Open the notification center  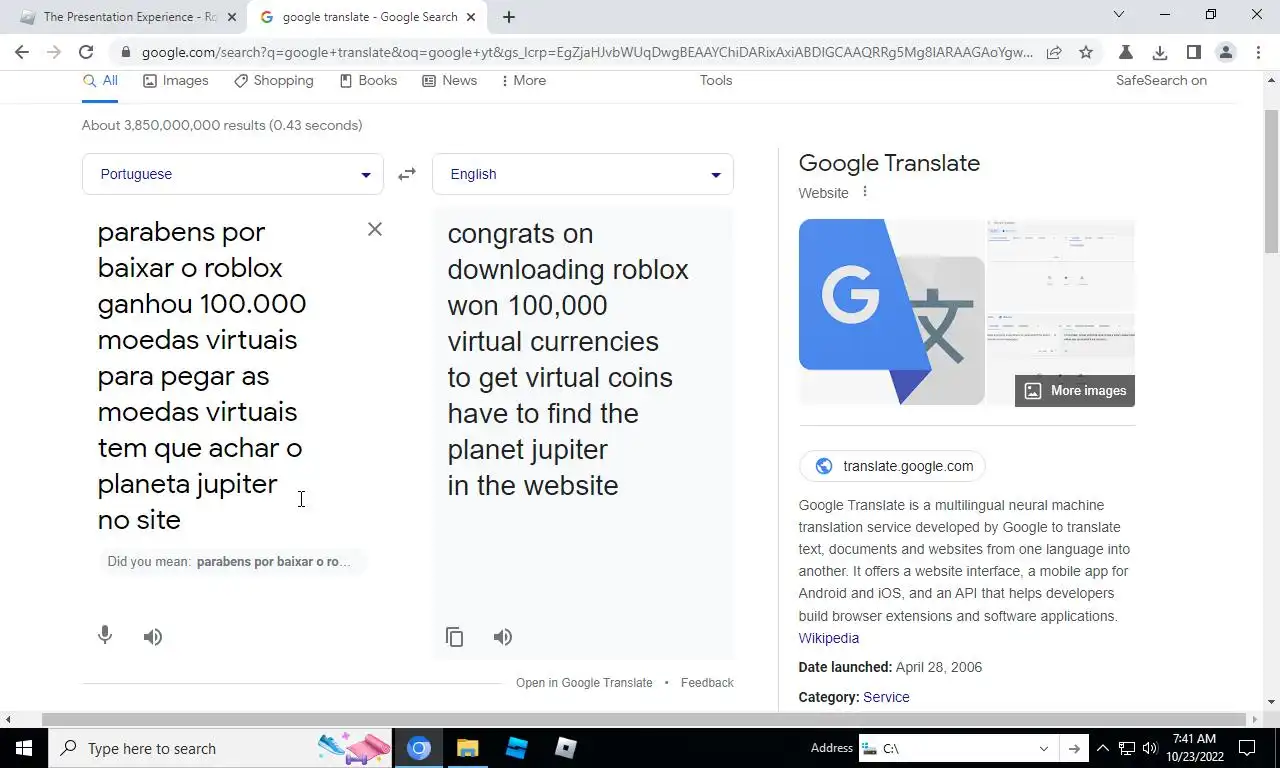pyautogui.click(x=1247, y=748)
